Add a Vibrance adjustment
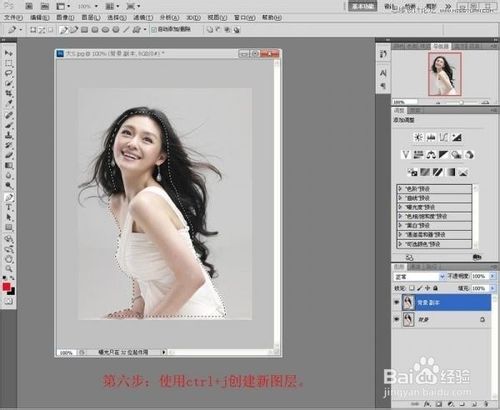500x410 pixels. [405, 155]
